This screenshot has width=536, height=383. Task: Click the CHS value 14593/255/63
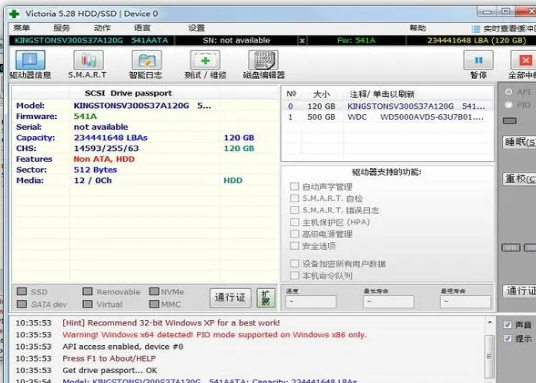point(106,148)
